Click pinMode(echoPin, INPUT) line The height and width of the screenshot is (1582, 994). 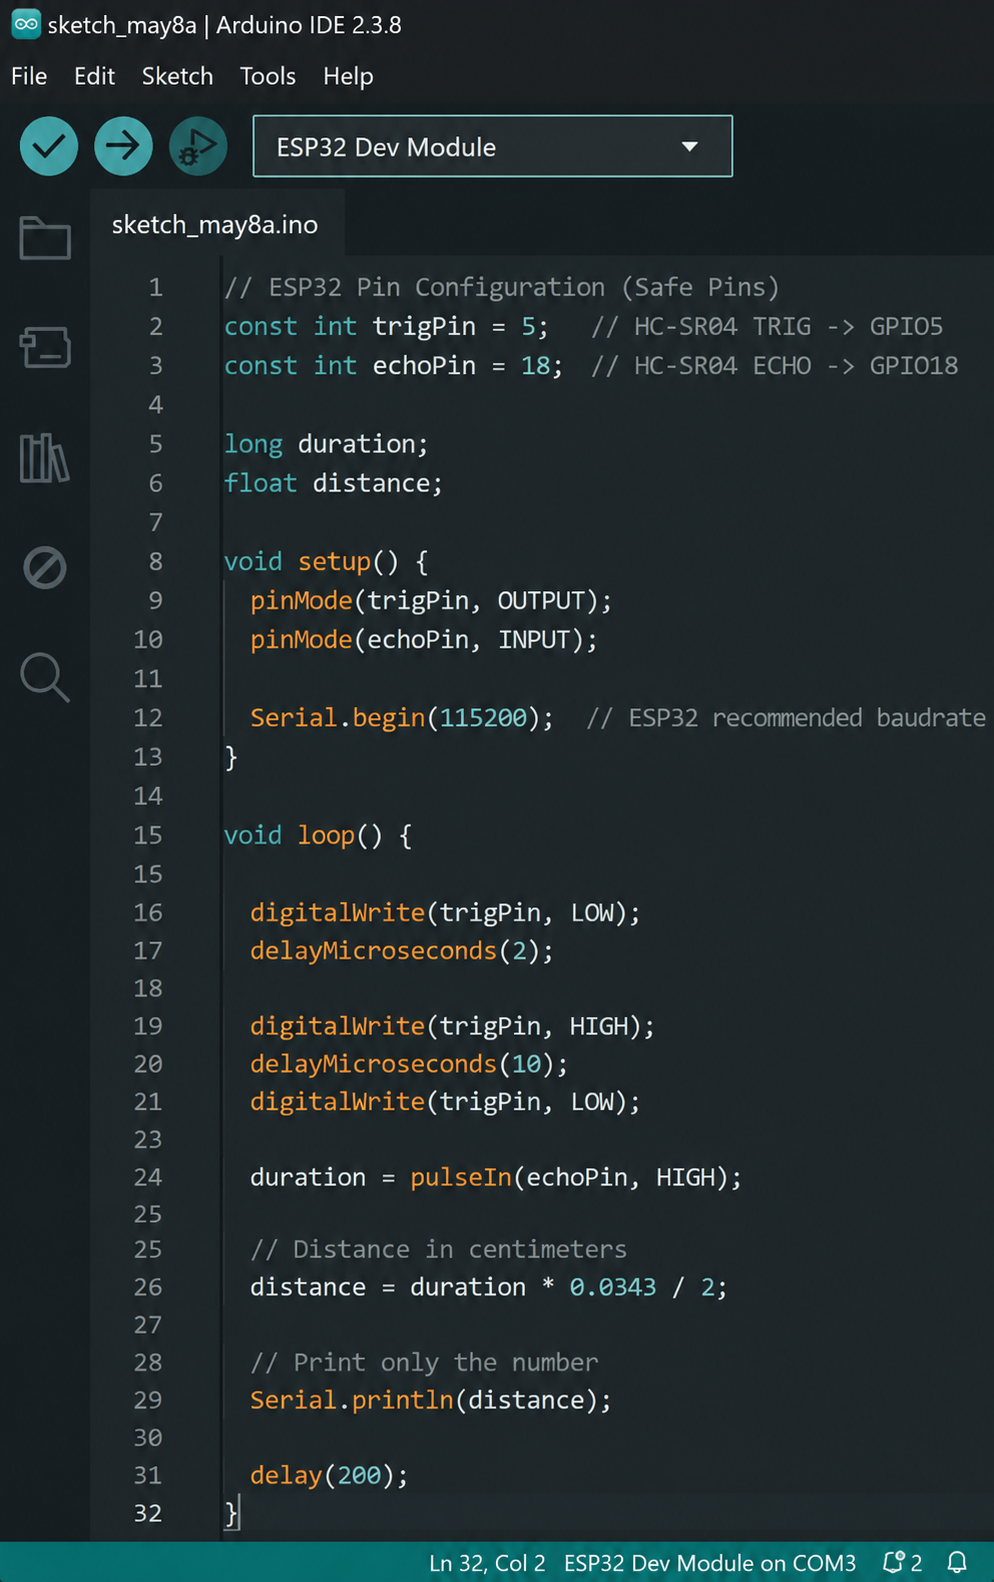click(x=424, y=639)
